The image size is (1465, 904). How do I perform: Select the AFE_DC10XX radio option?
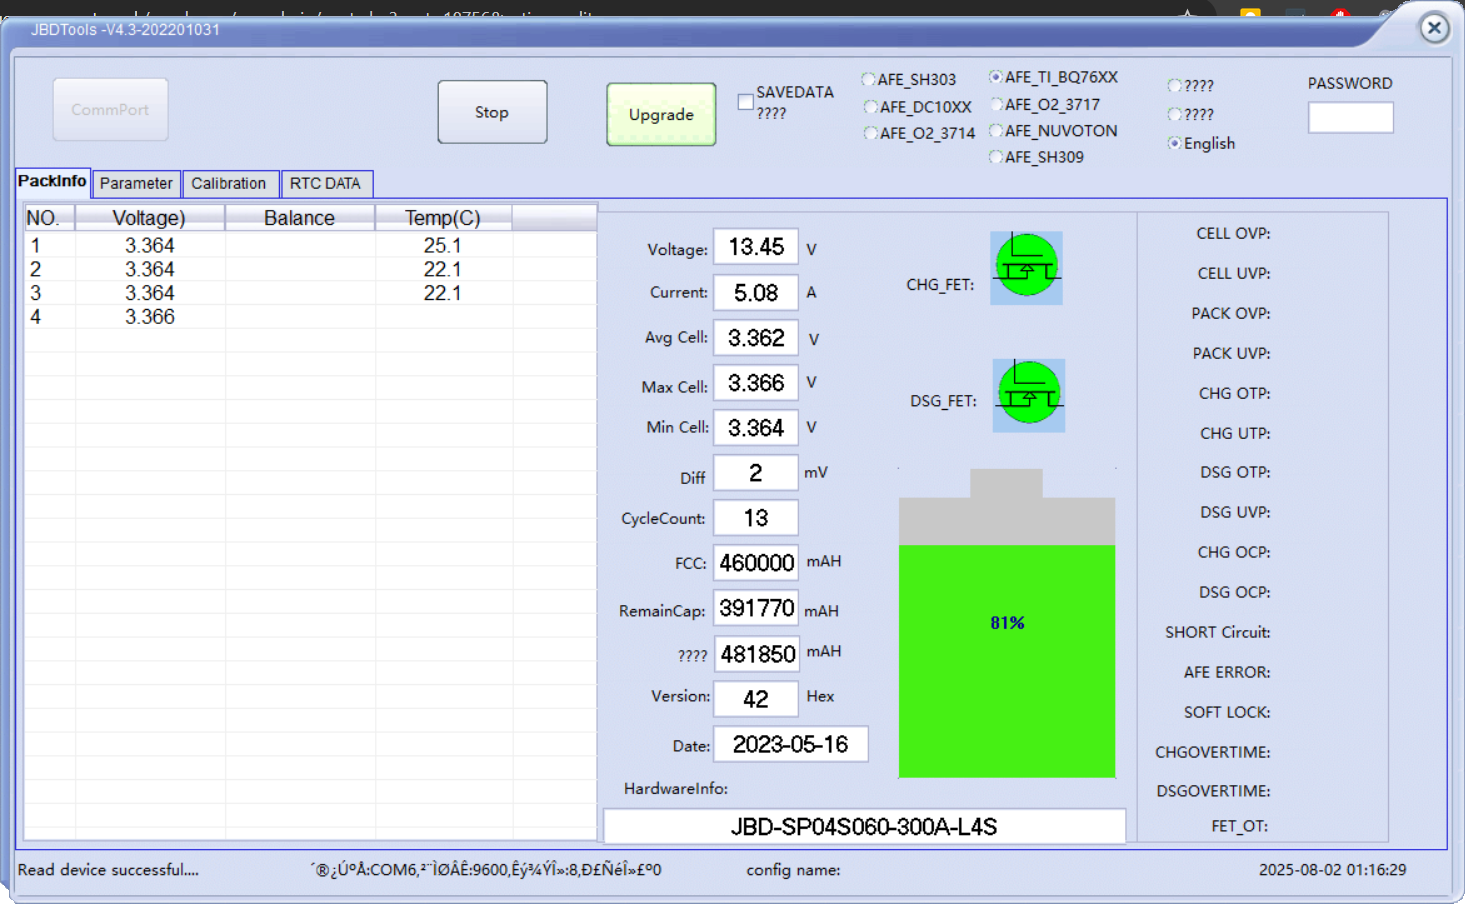[x=870, y=107]
